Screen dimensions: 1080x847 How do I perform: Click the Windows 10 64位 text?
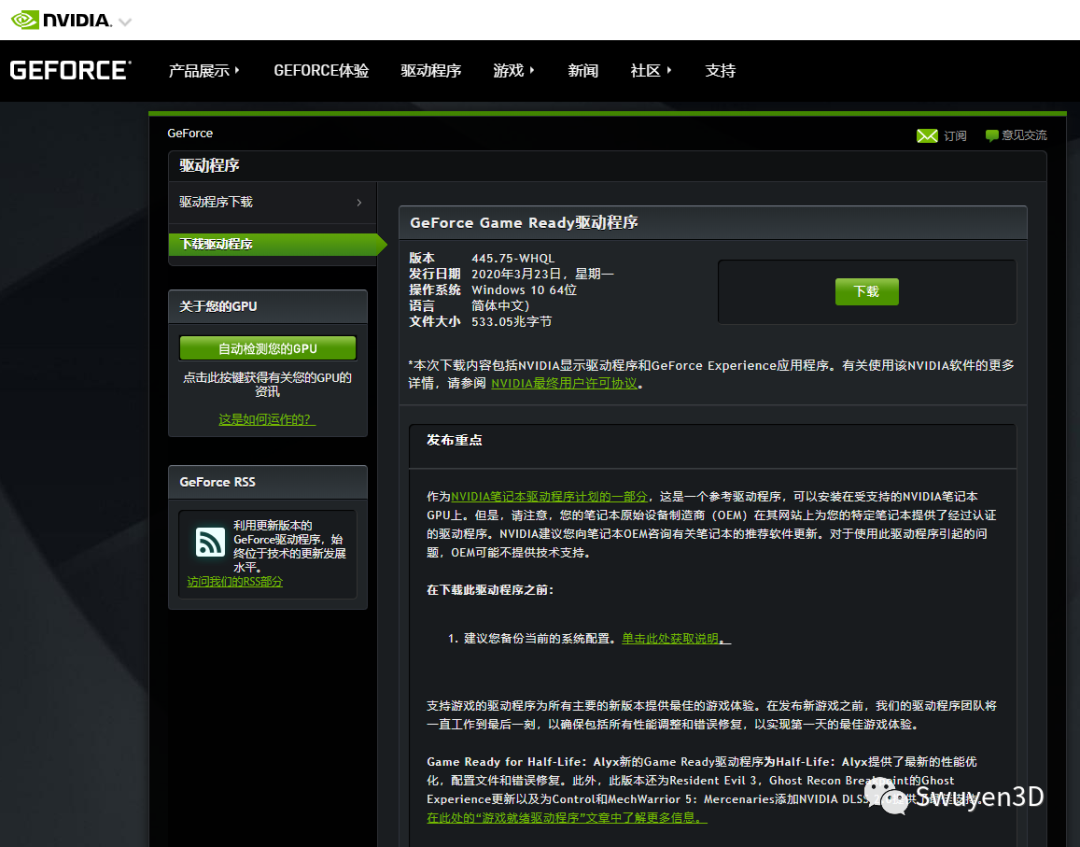(523, 290)
